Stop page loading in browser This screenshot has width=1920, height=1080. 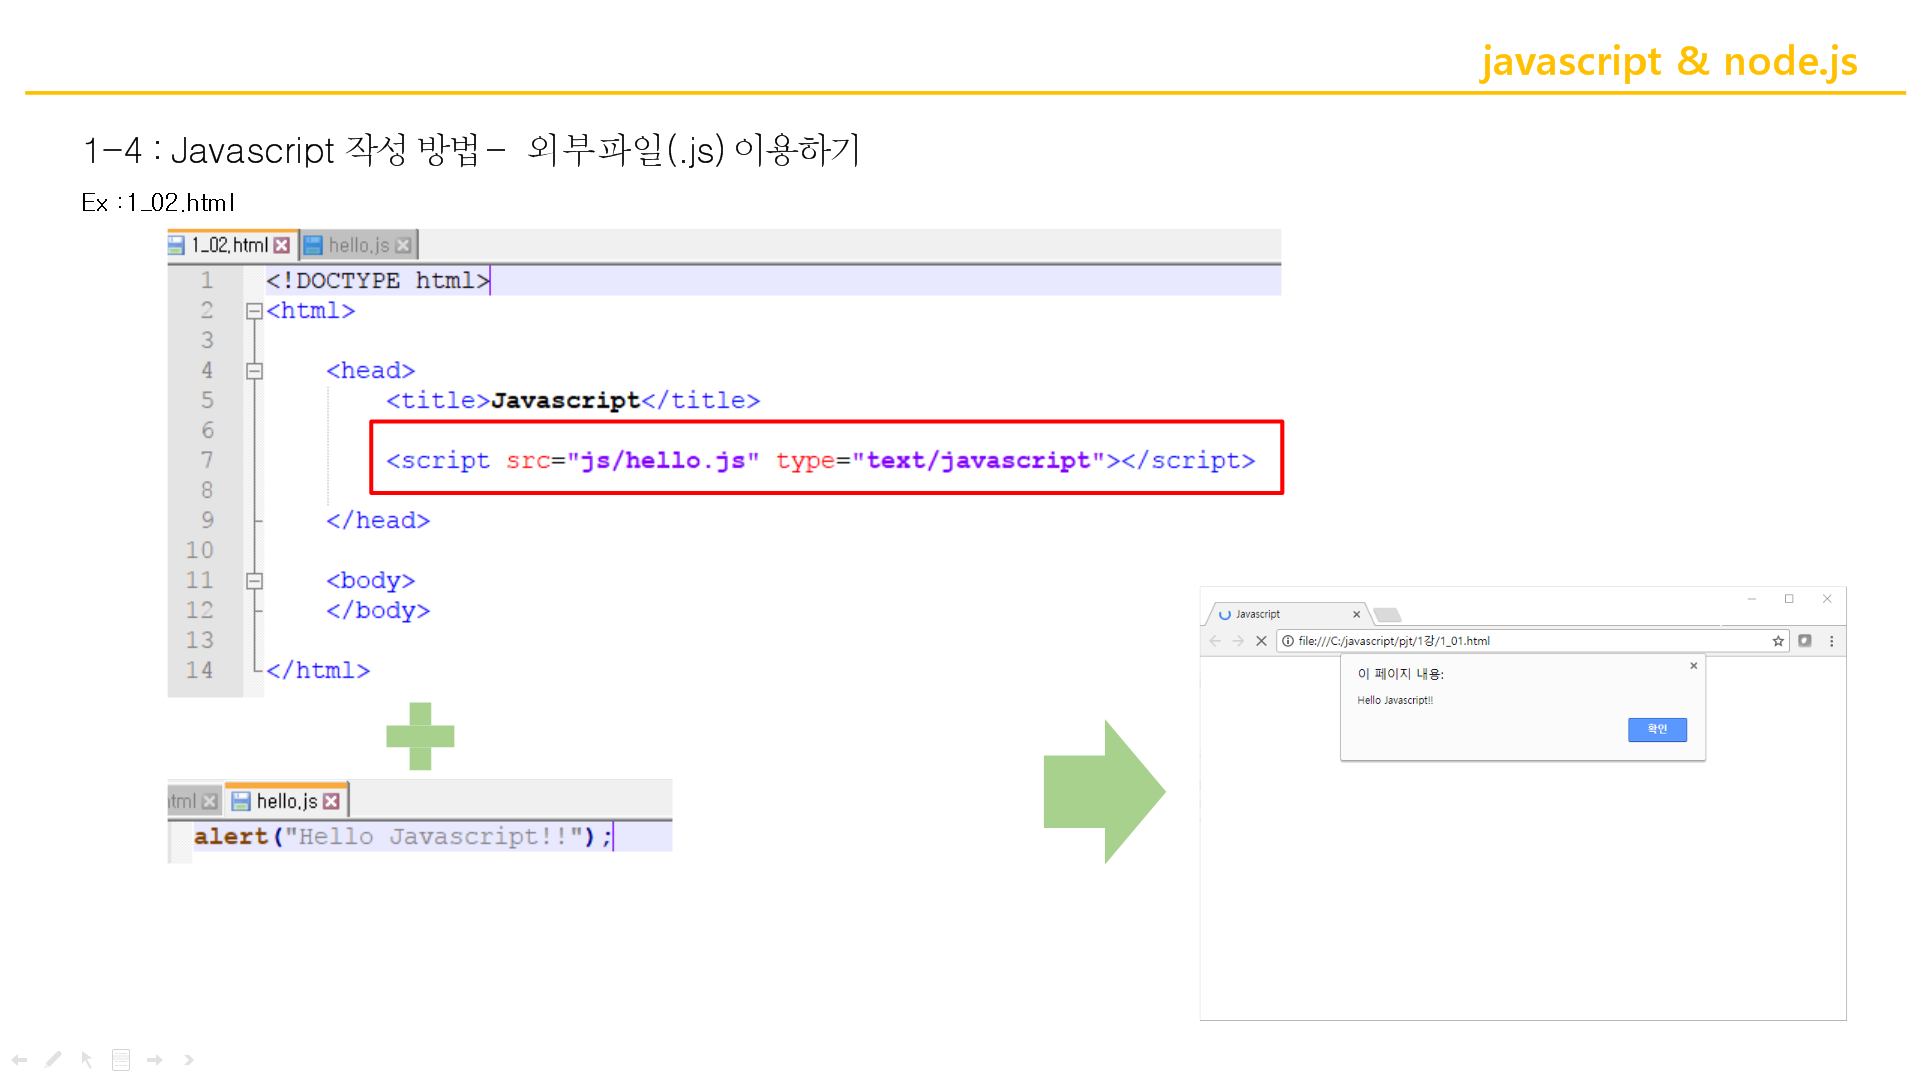[1261, 641]
